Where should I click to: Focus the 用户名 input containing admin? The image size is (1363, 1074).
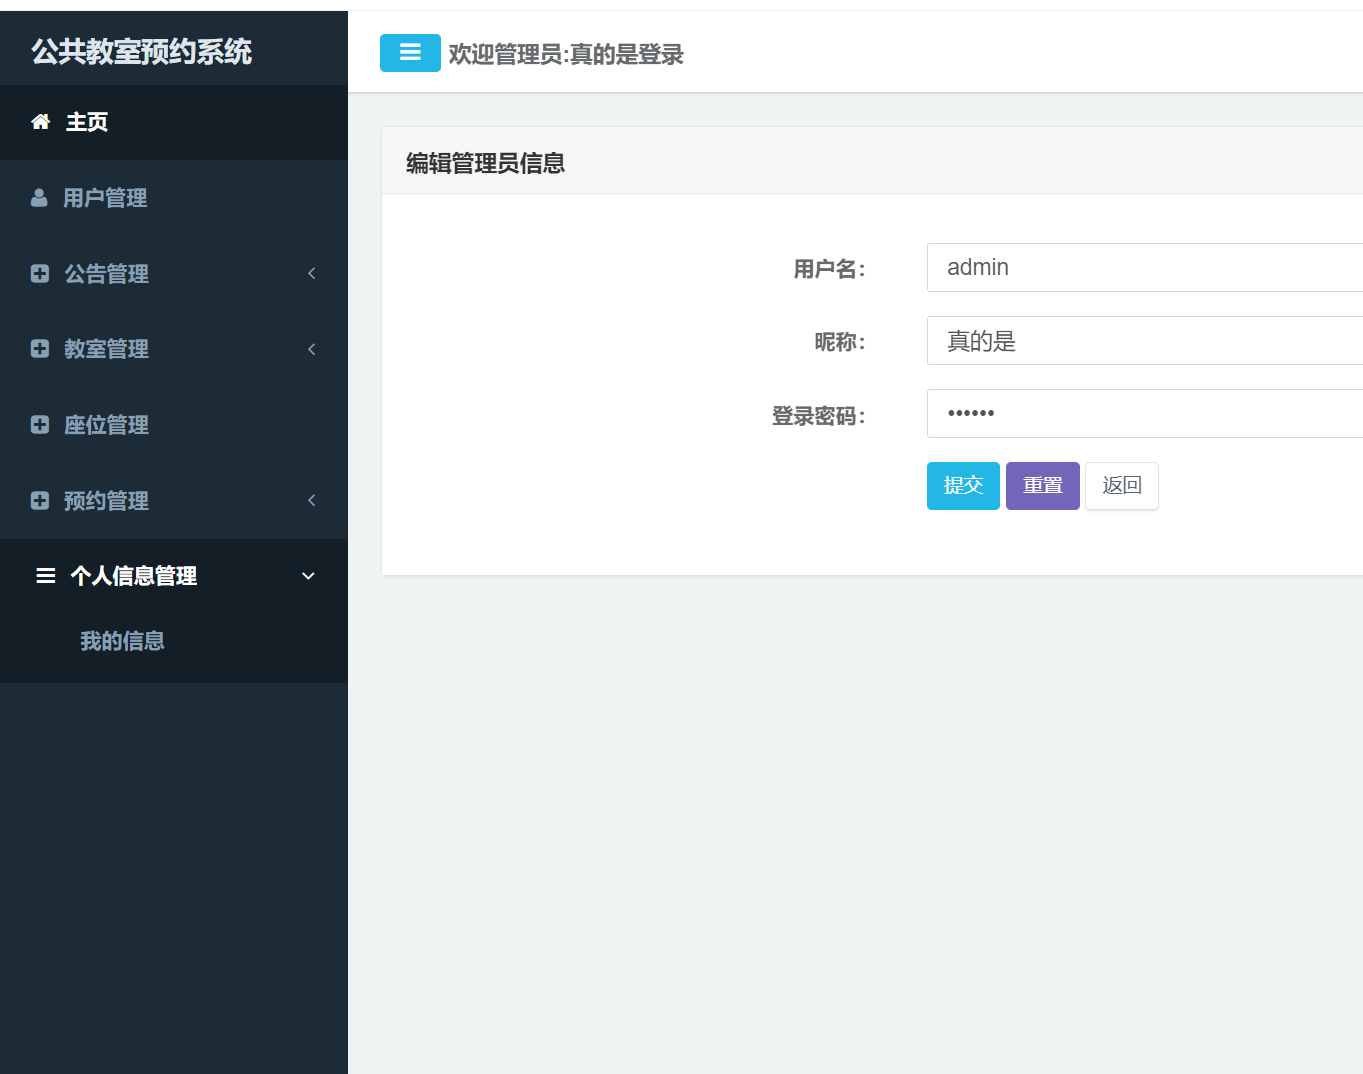click(x=1145, y=268)
